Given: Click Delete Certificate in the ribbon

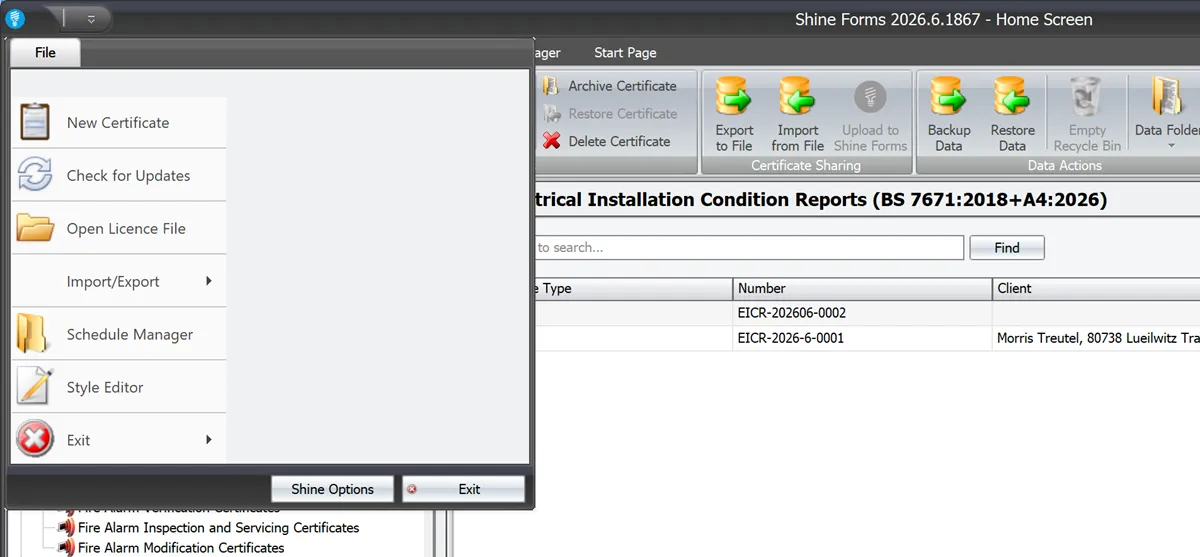Looking at the screenshot, I should pyautogui.click(x=607, y=141).
